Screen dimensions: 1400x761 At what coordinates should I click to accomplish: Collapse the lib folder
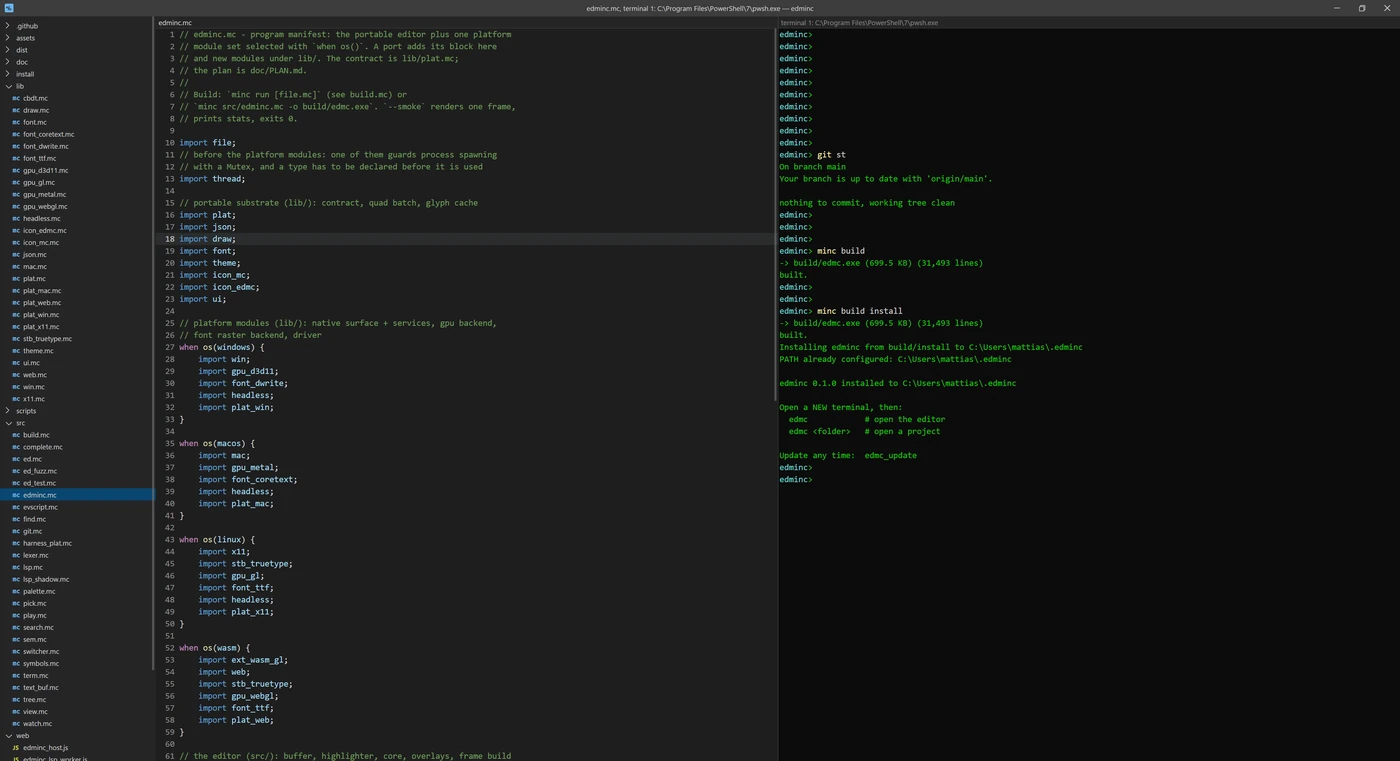8,86
